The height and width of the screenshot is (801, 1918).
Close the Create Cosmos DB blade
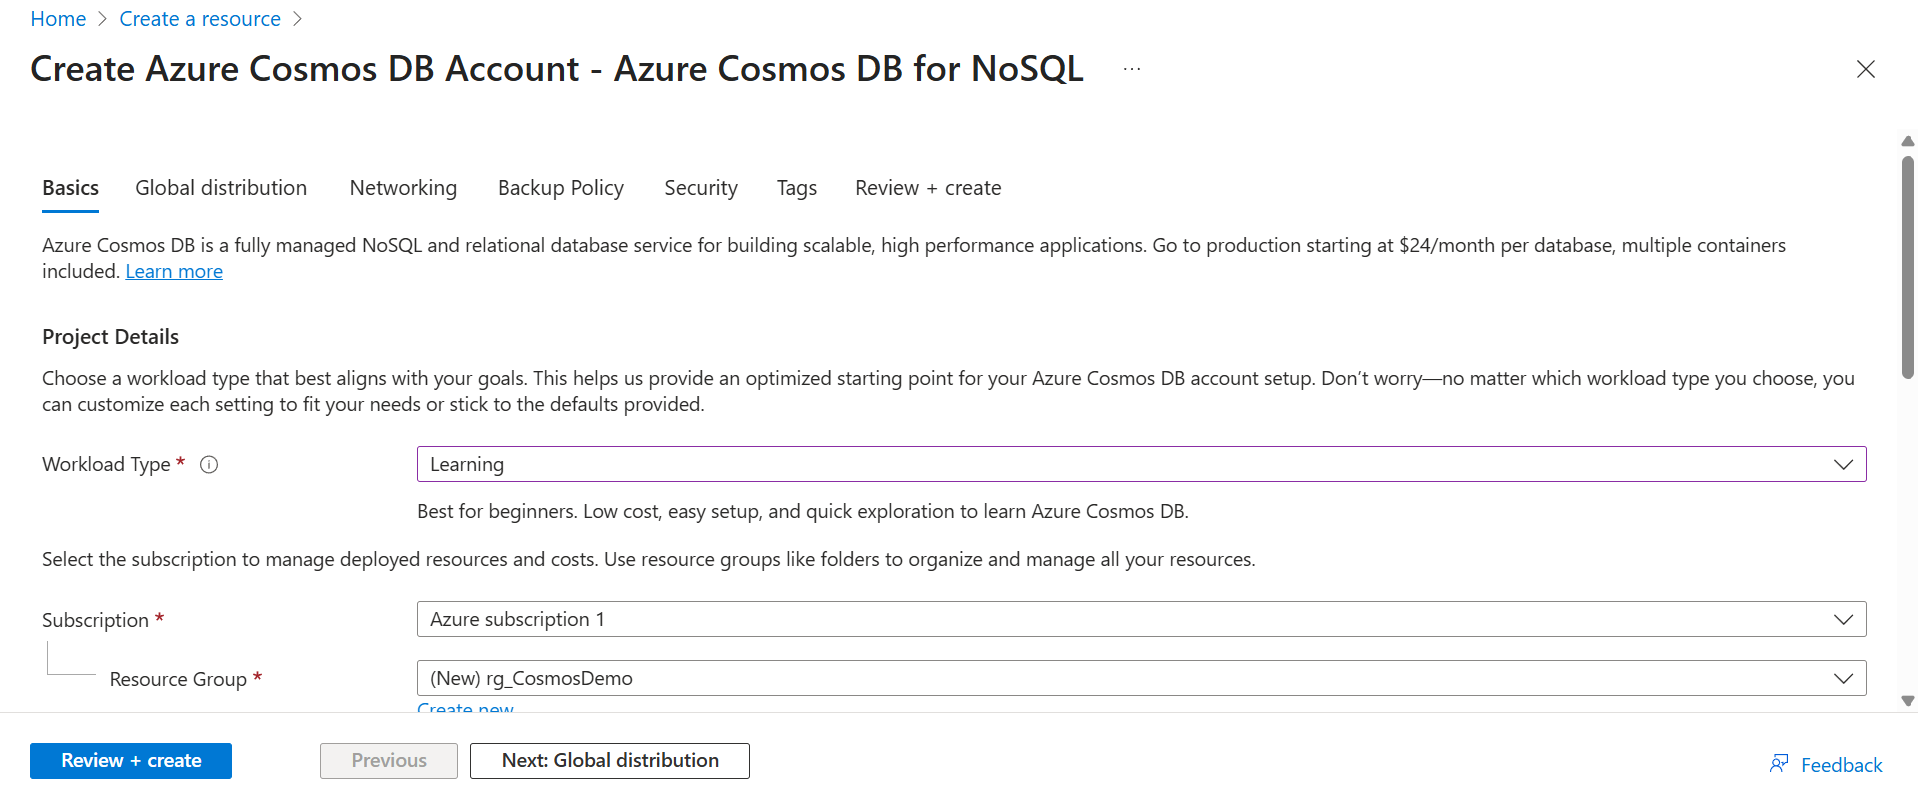[1865, 69]
